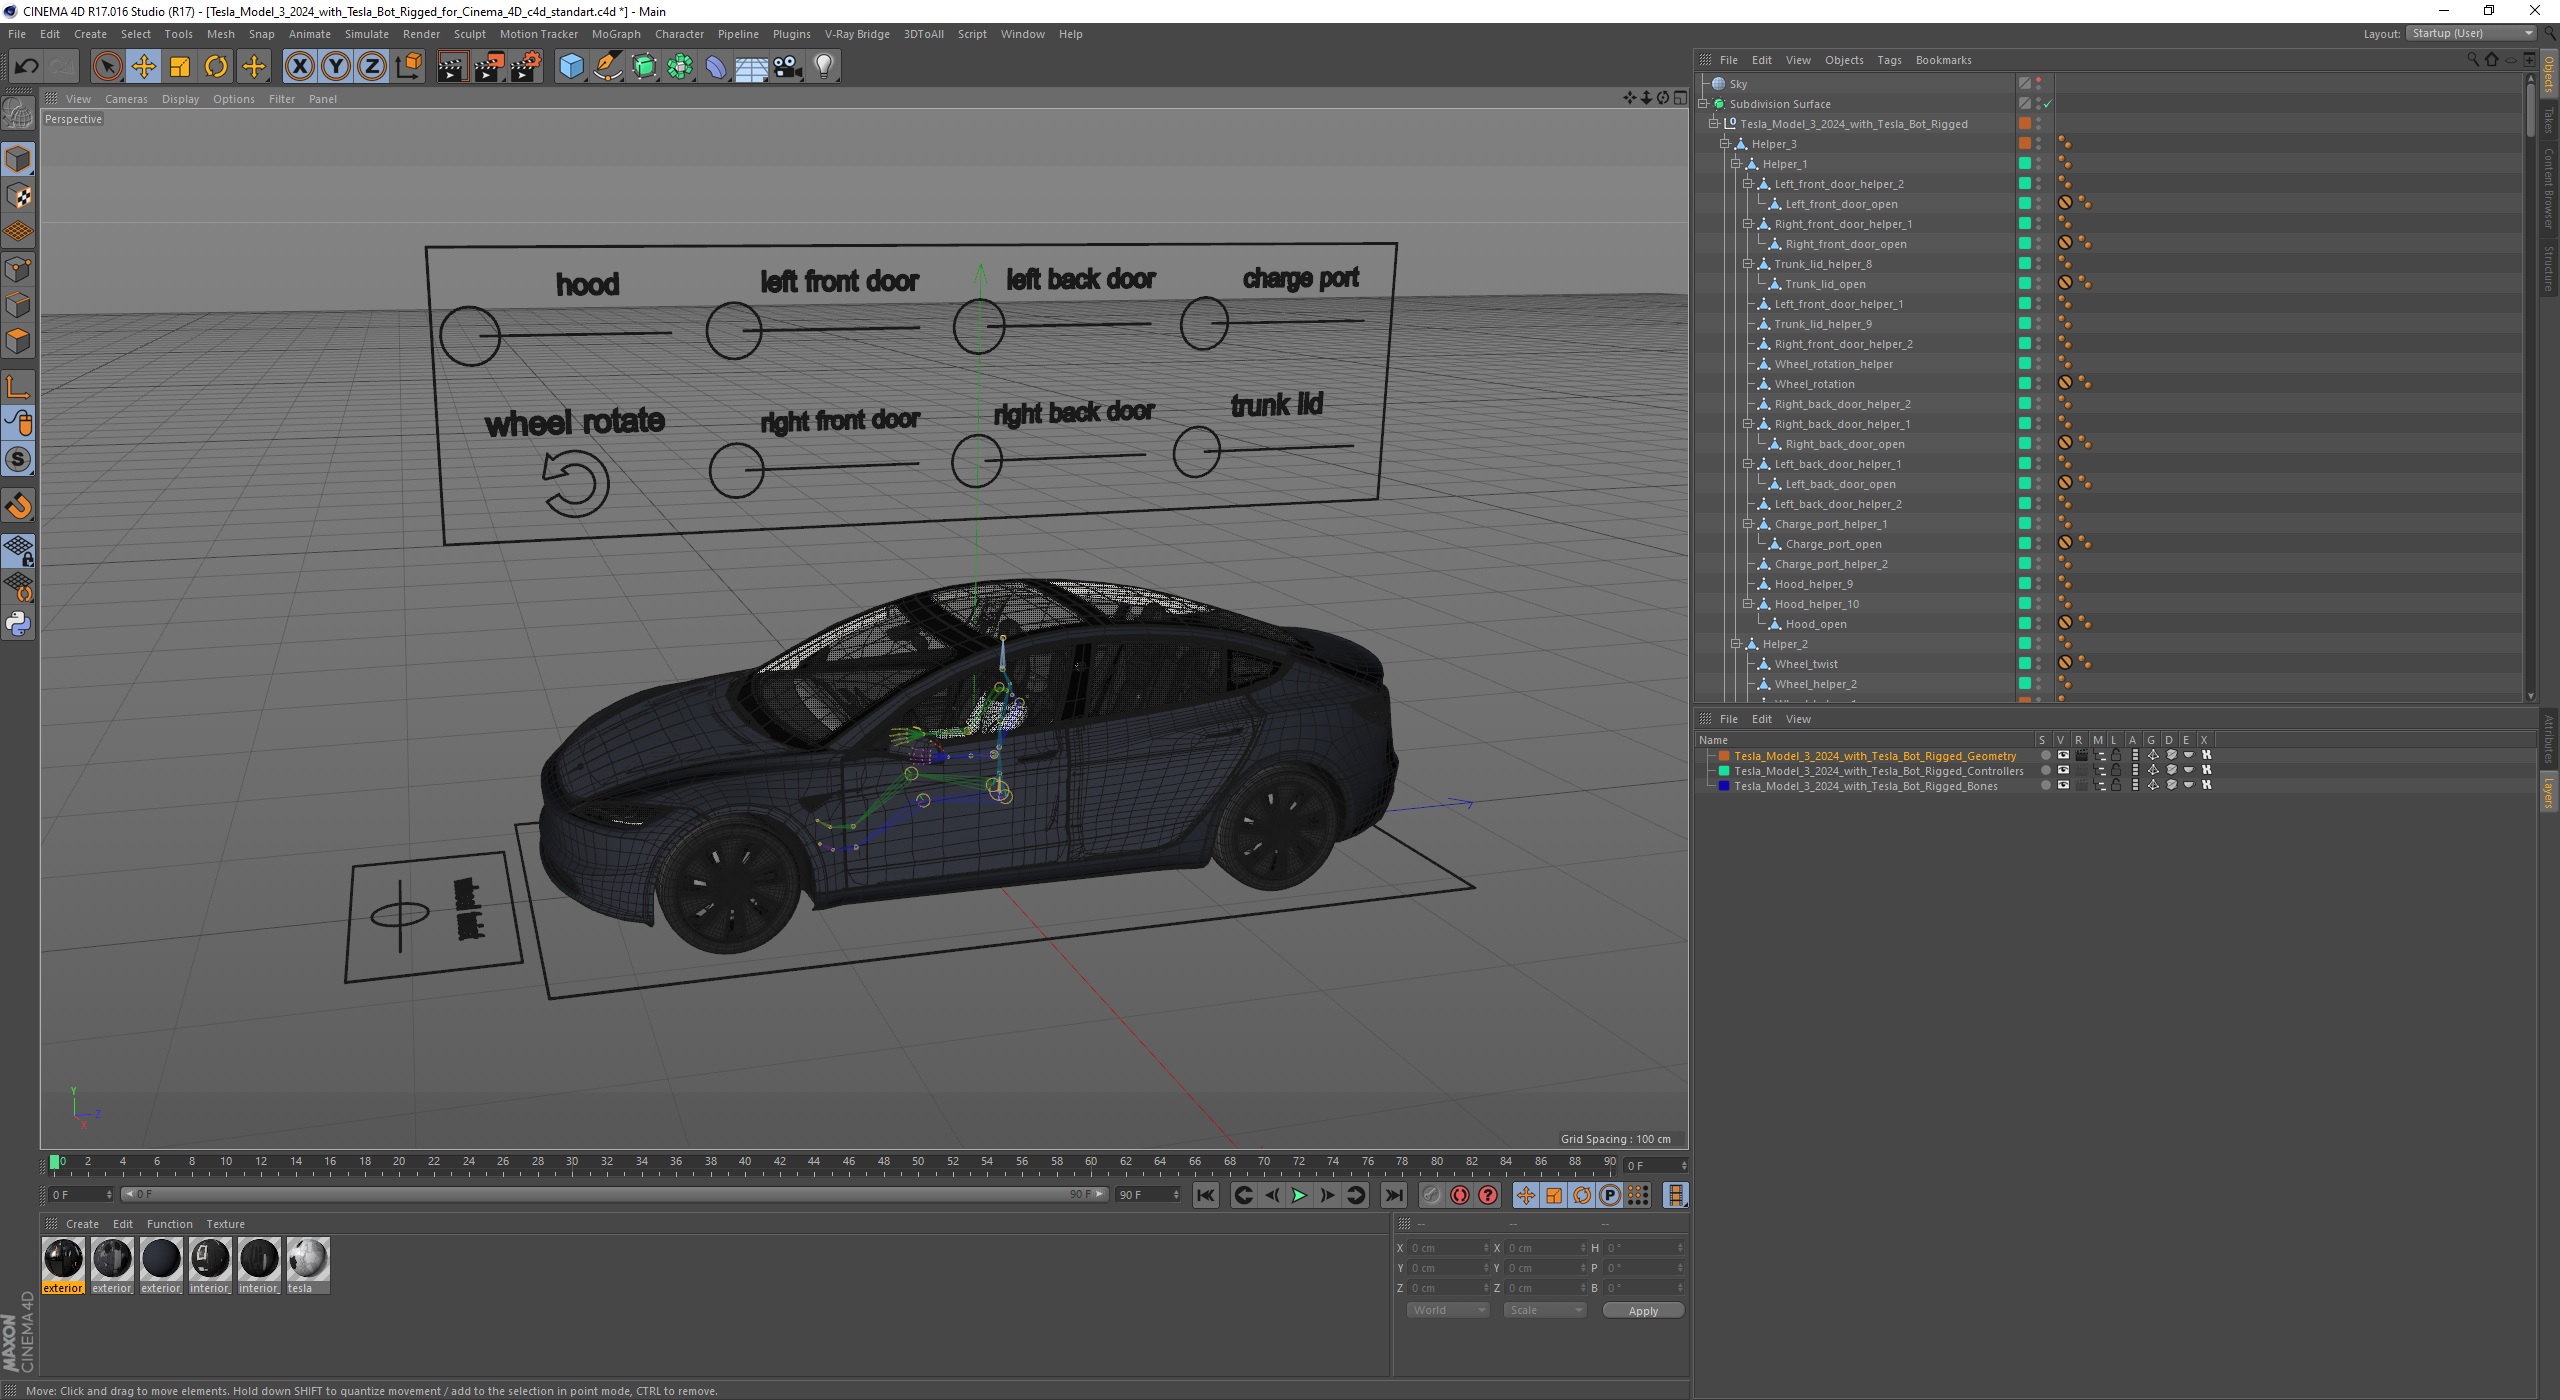
Task: Collapse the Helper_2 hierarchy
Action: point(1737,644)
